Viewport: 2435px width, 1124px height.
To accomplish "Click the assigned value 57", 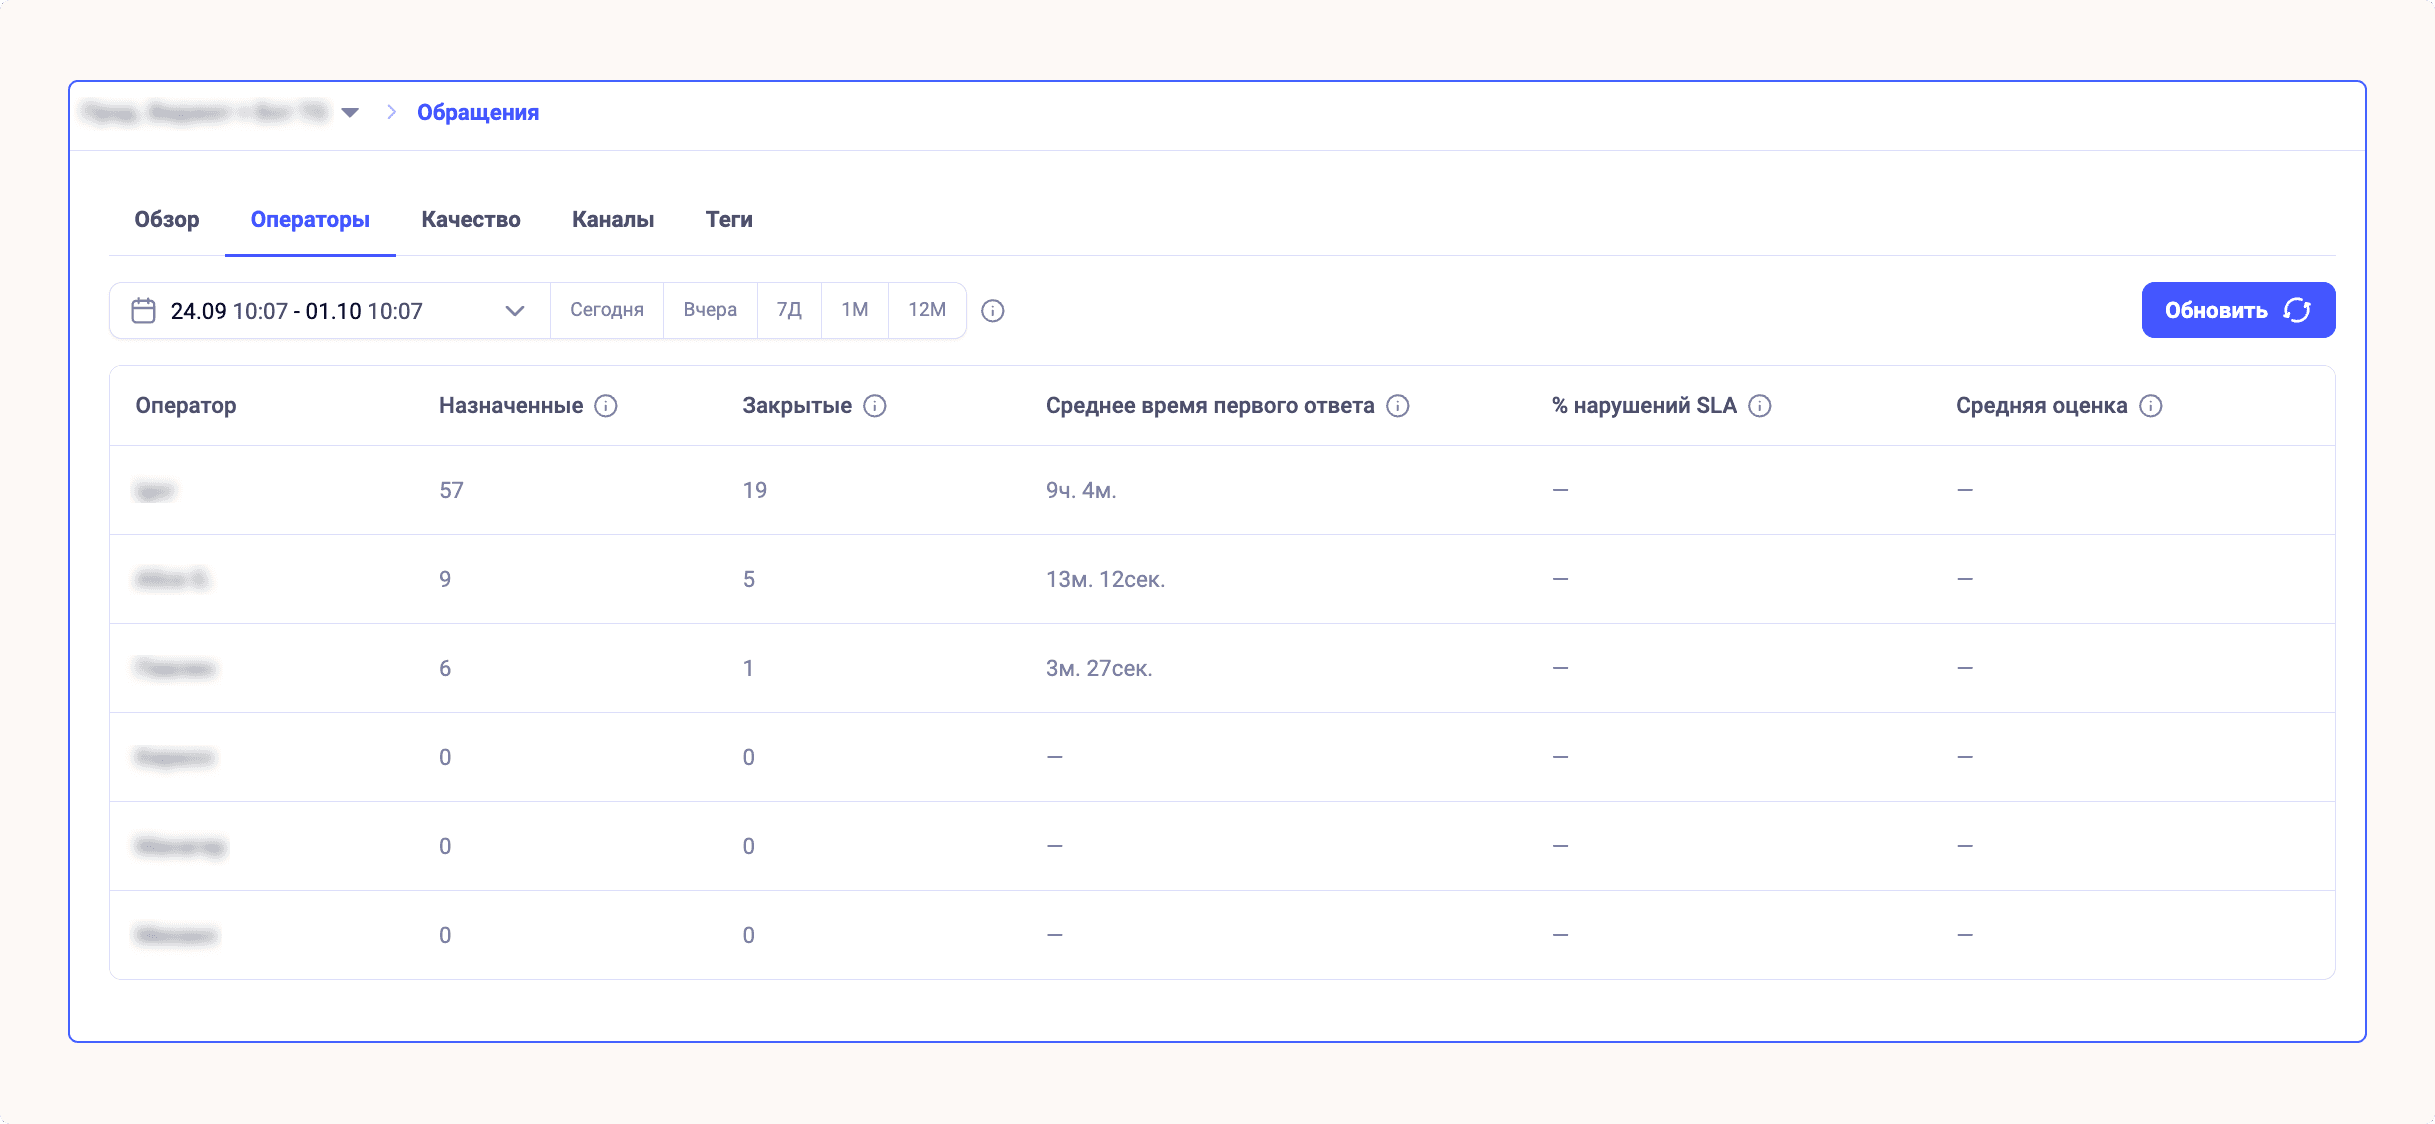I will pos(452,491).
